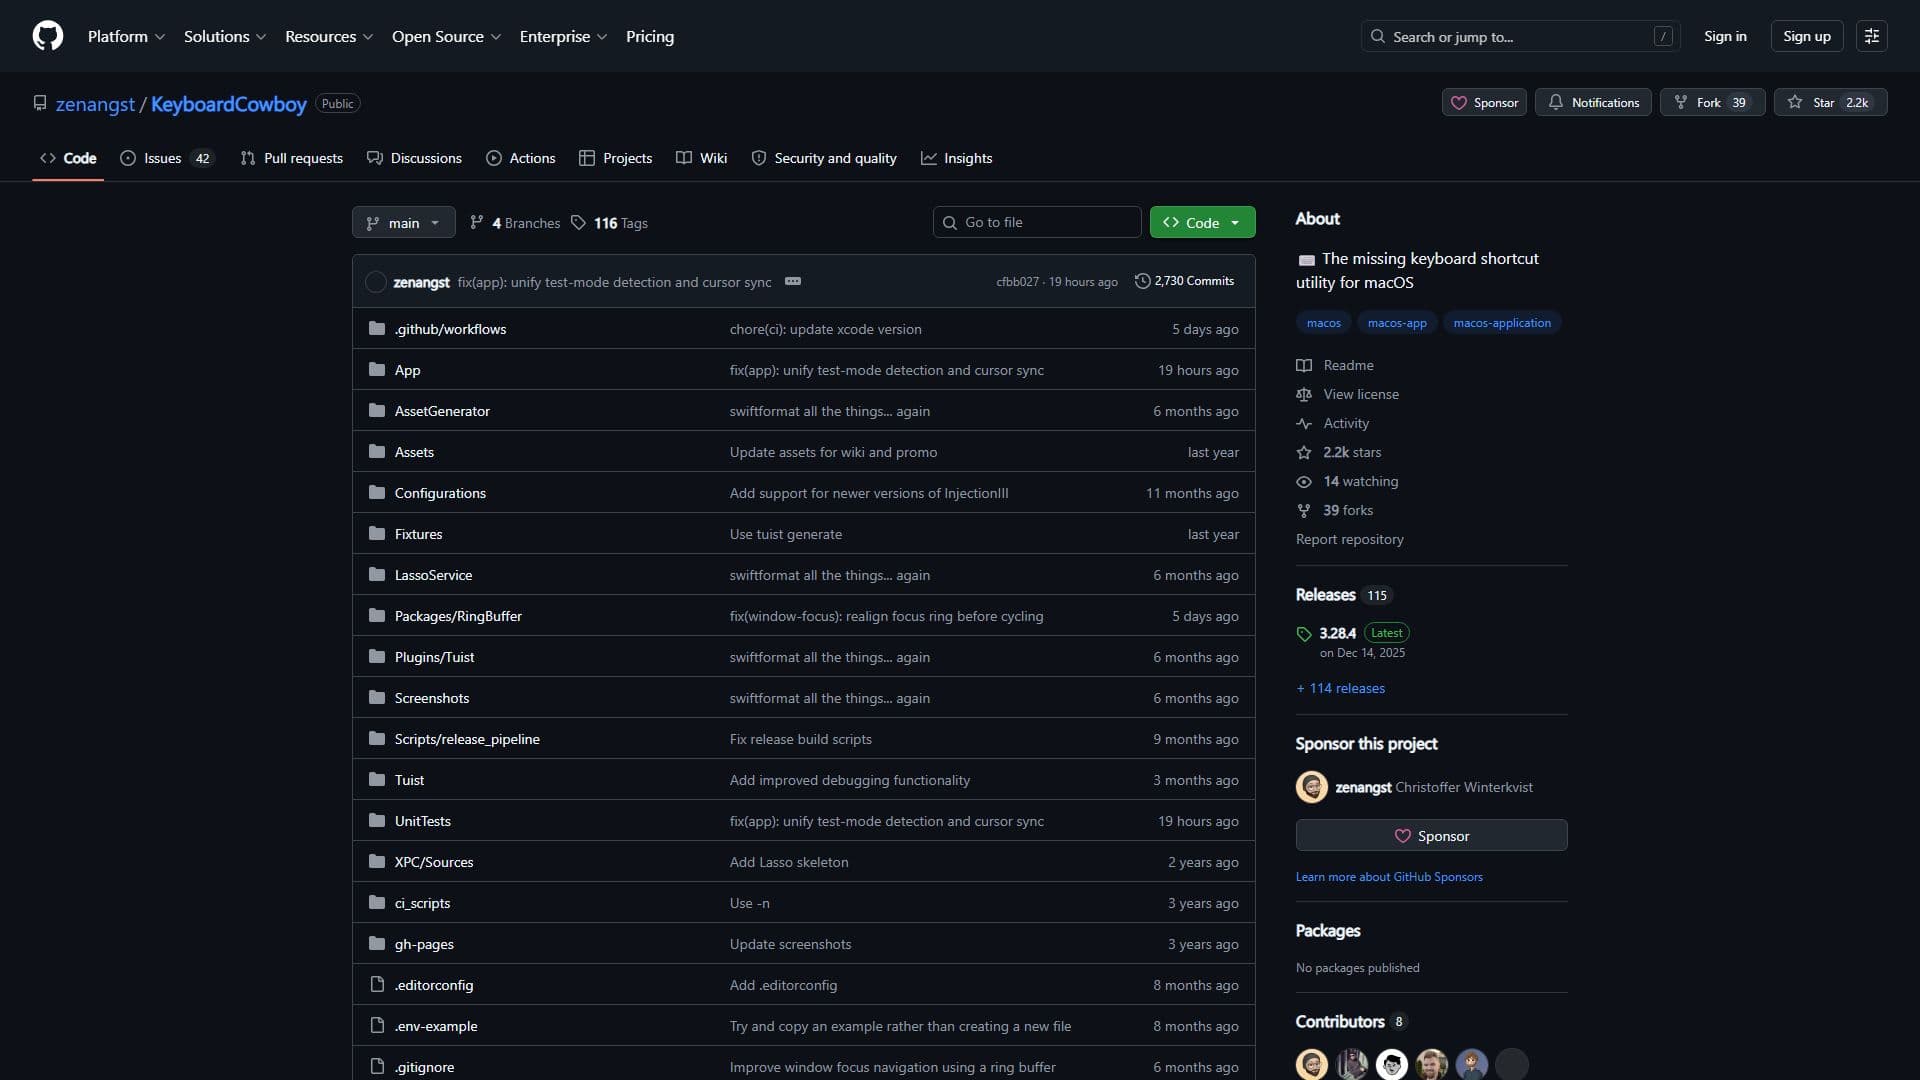Viewport: 1920px width, 1080px height.
Task: Open the main branch selector dropdown
Action: coord(404,223)
